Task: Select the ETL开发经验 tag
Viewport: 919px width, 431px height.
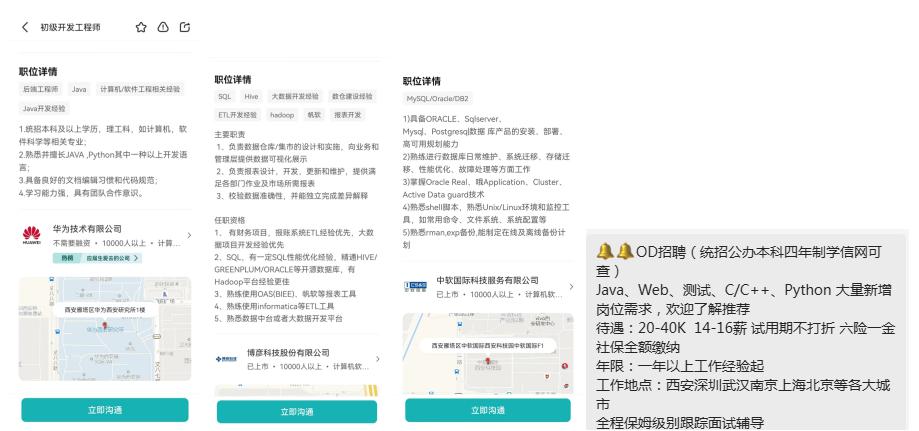Action: point(237,115)
